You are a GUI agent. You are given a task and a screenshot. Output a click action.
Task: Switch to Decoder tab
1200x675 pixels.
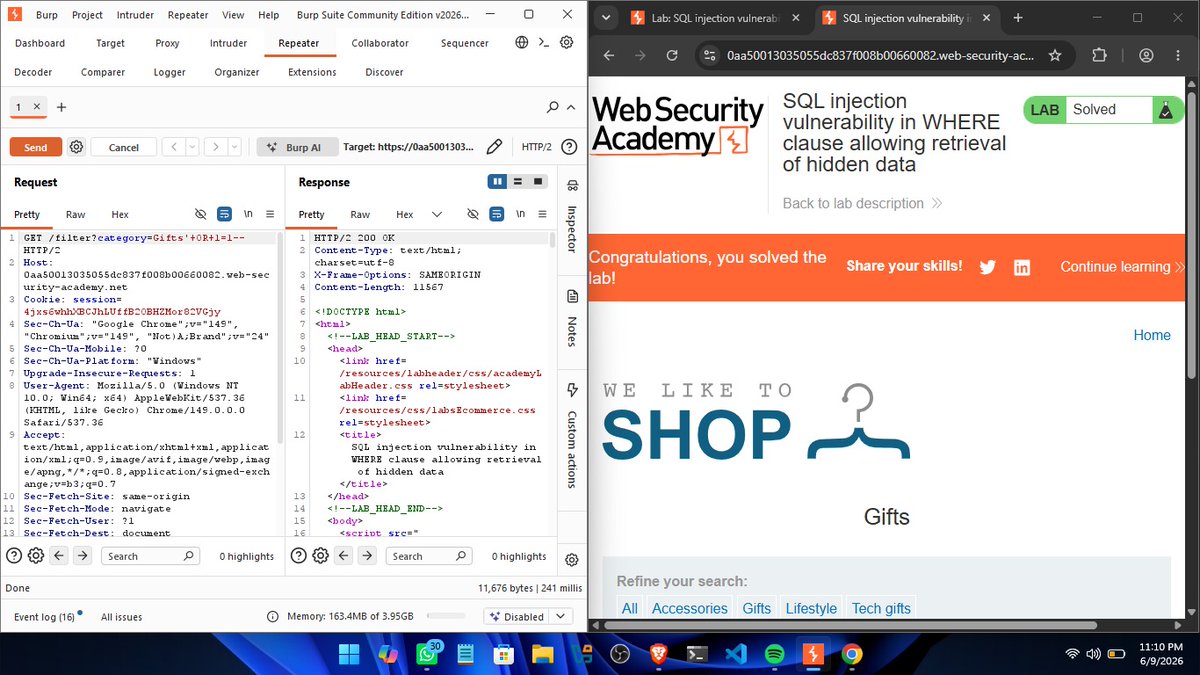[x=33, y=72]
